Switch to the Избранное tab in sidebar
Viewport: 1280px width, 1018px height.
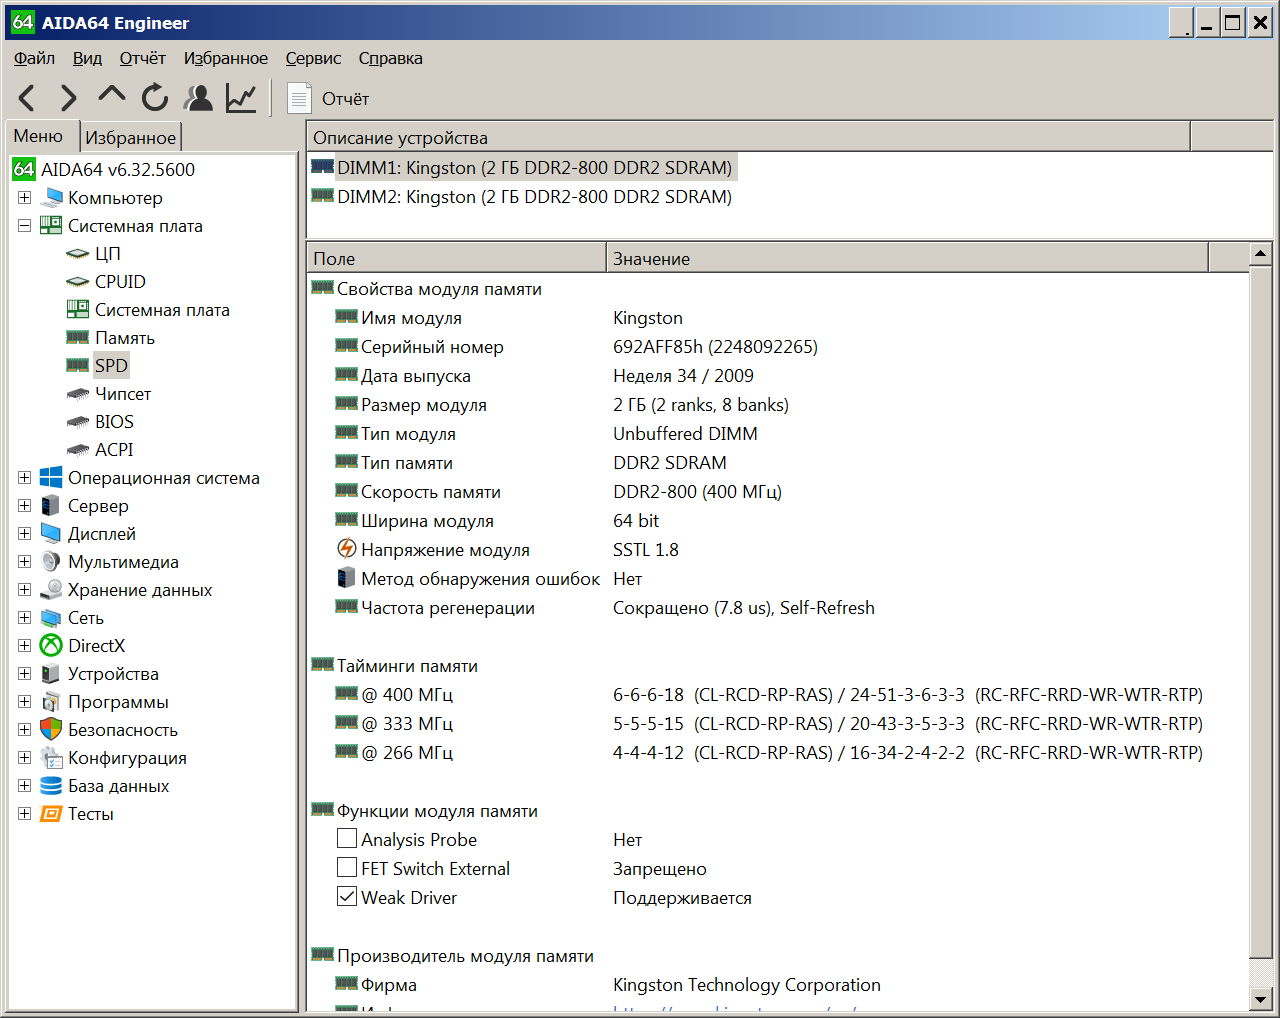130,138
